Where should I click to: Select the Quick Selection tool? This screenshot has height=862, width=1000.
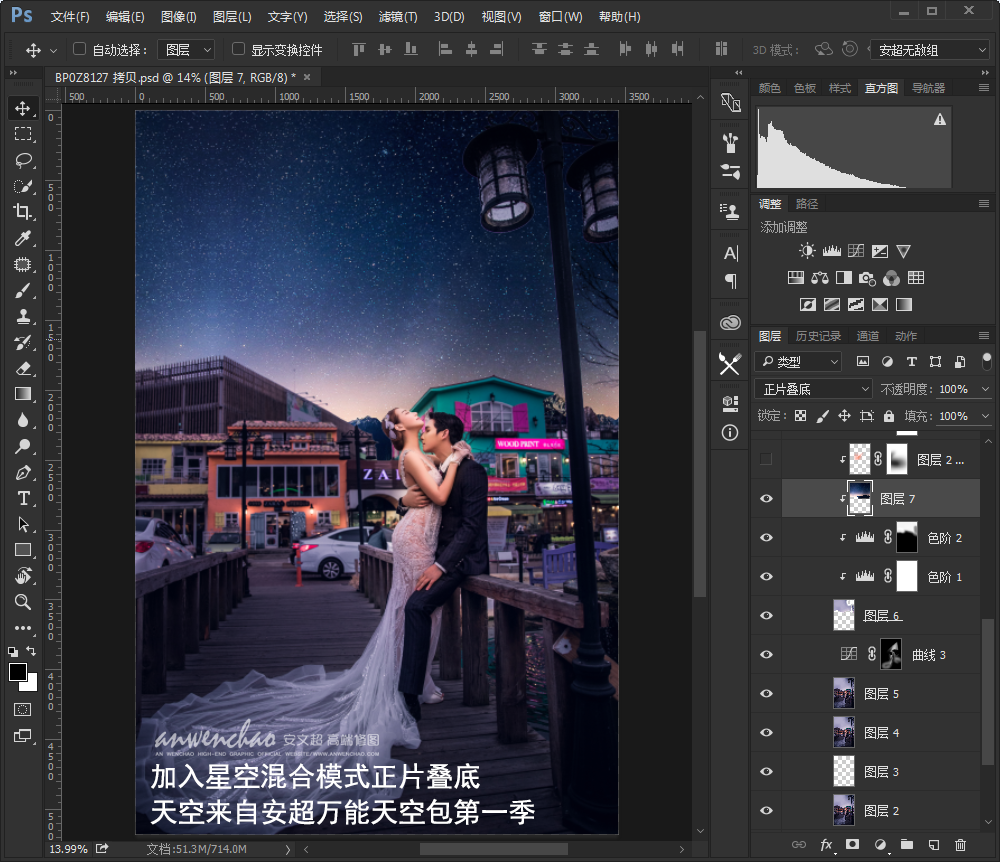(x=23, y=186)
